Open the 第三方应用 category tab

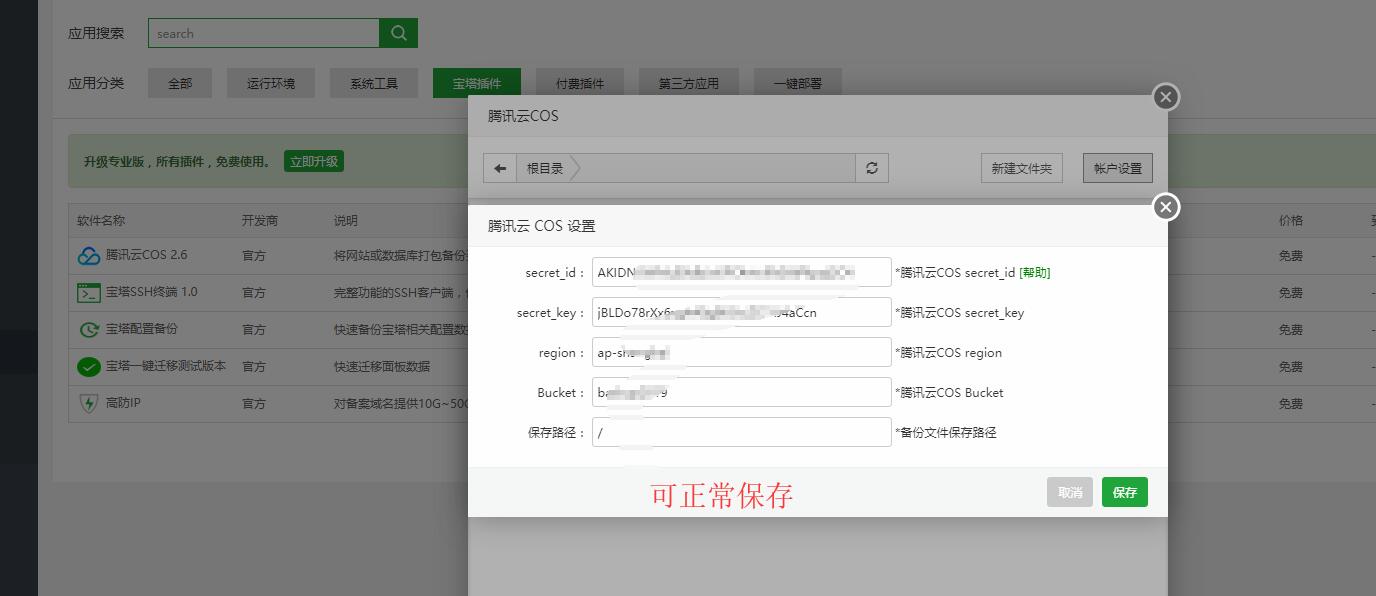tap(688, 83)
